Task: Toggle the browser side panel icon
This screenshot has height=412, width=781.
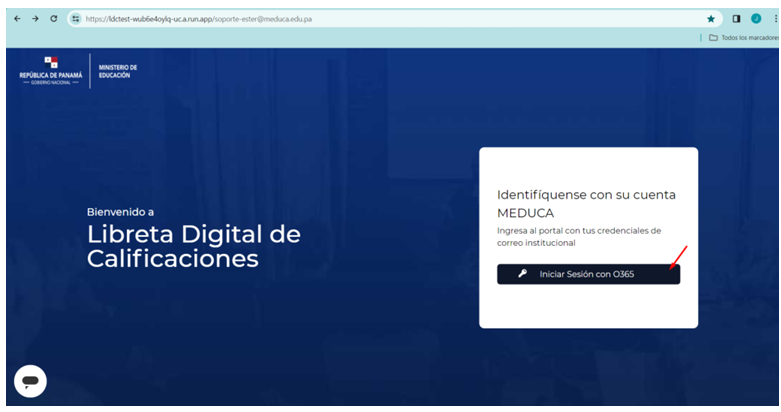Action: click(736, 18)
